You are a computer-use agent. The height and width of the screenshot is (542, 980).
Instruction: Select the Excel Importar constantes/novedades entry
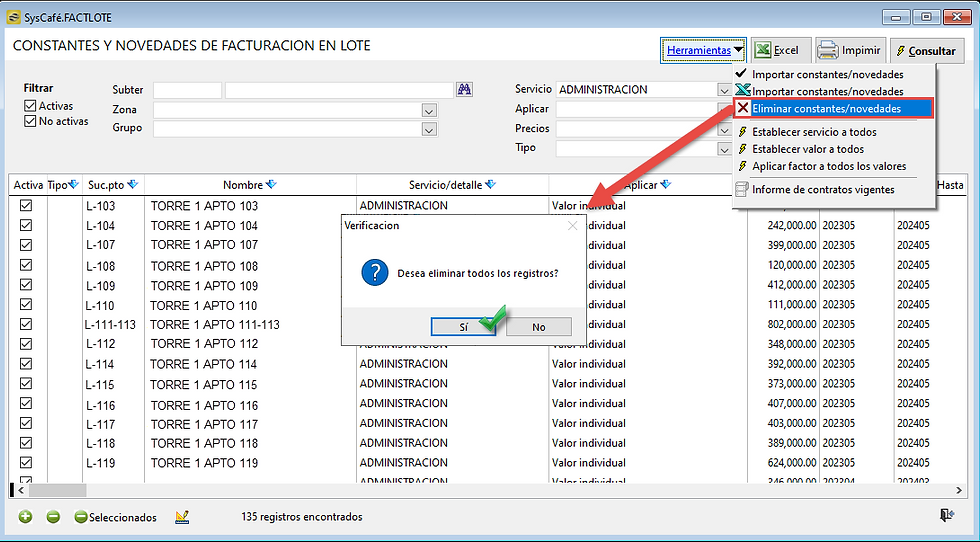pyautogui.click(x=828, y=91)
